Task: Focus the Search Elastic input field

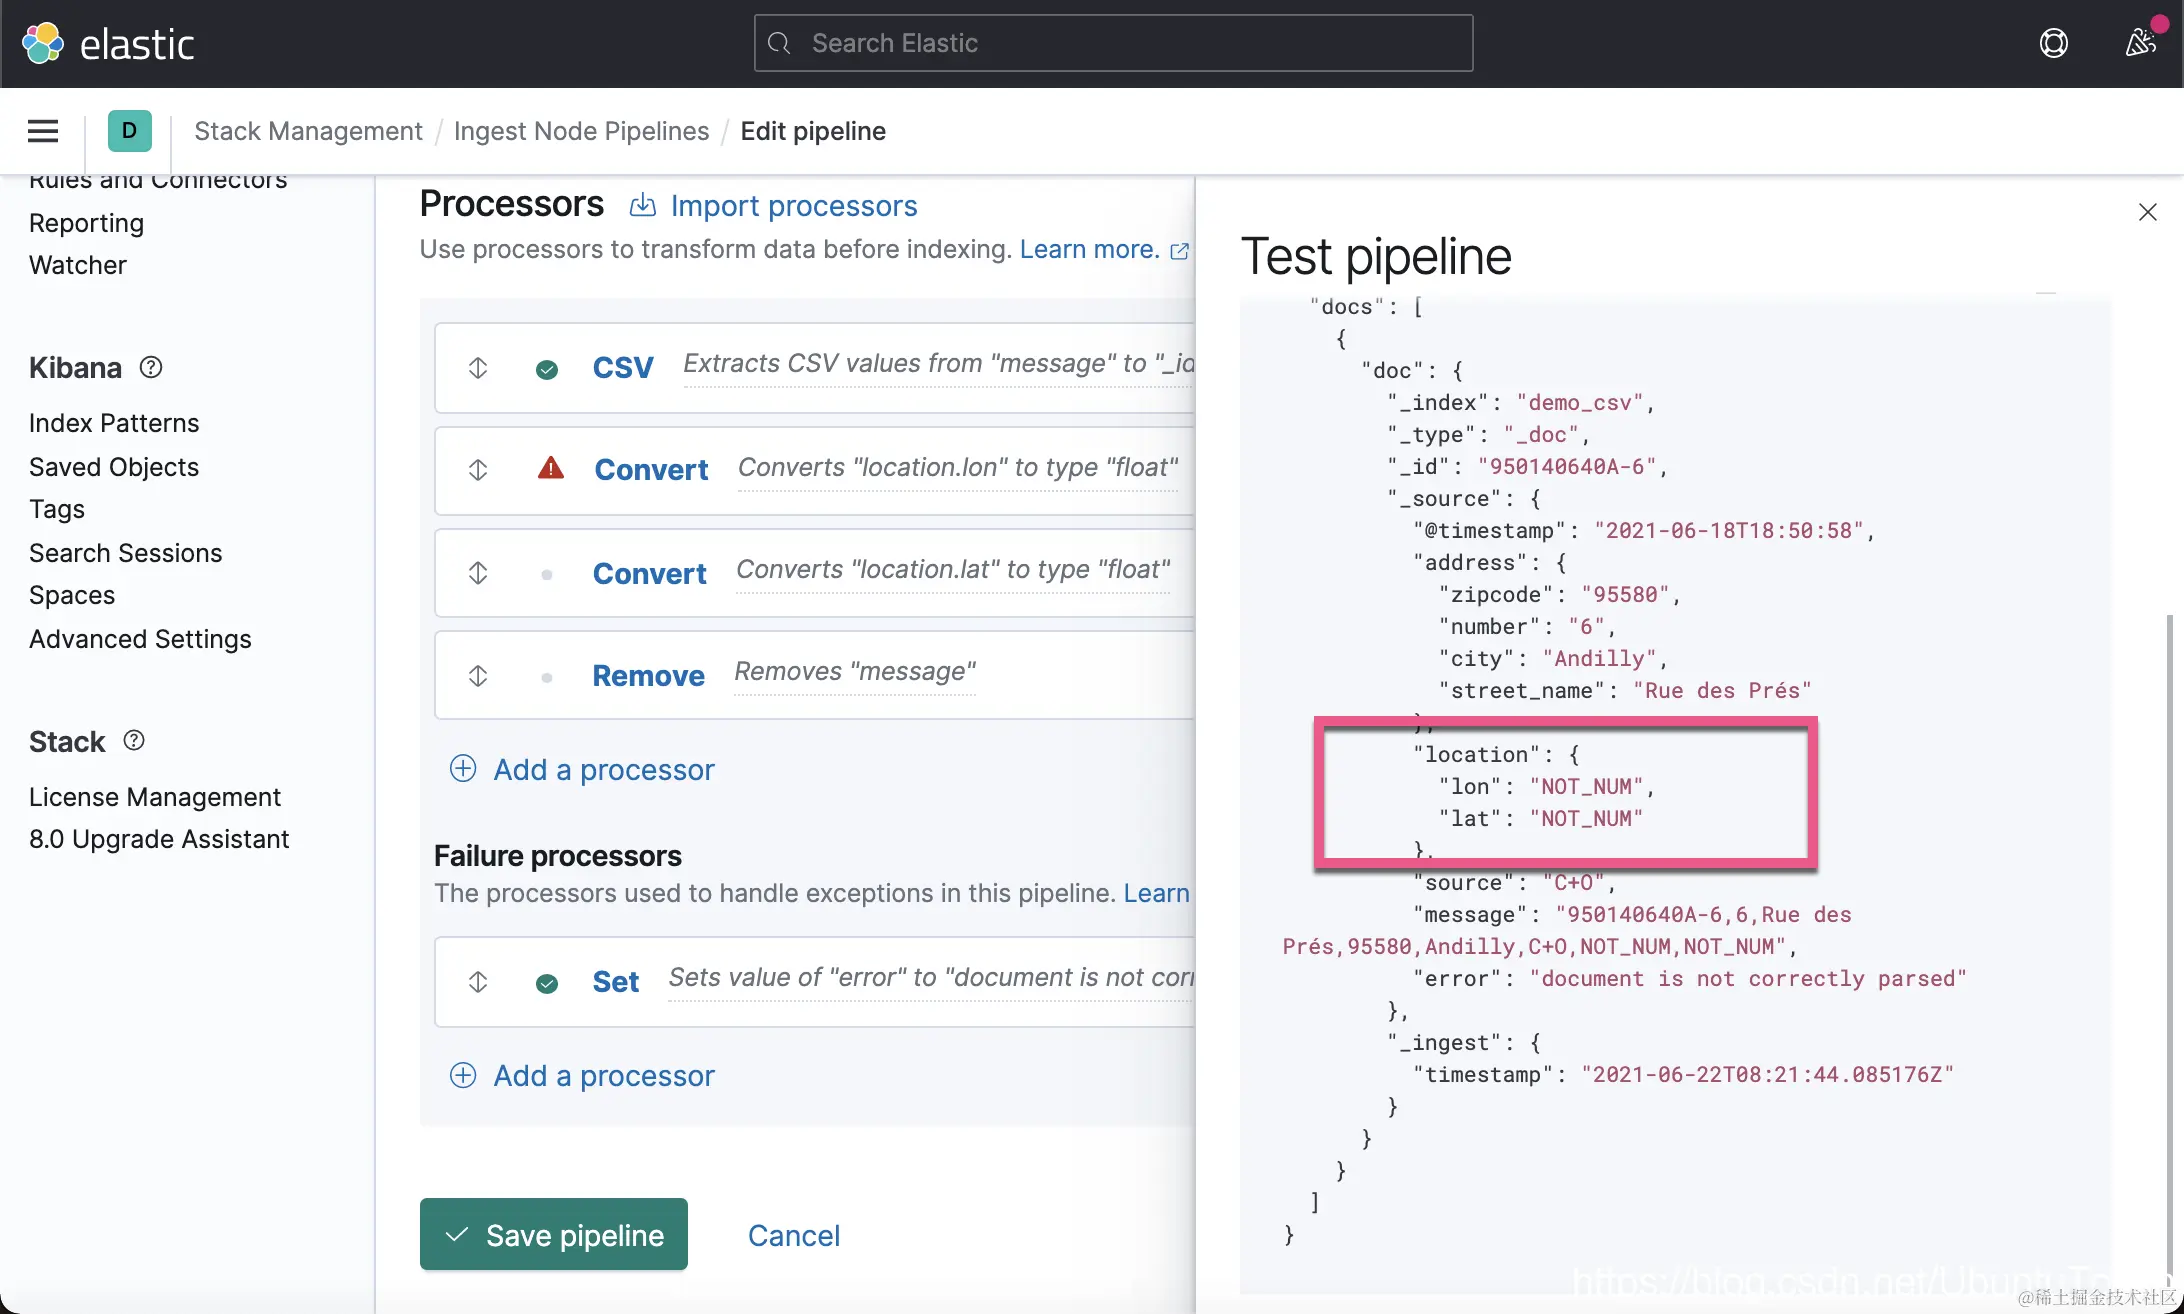Action: [1113, 43]
